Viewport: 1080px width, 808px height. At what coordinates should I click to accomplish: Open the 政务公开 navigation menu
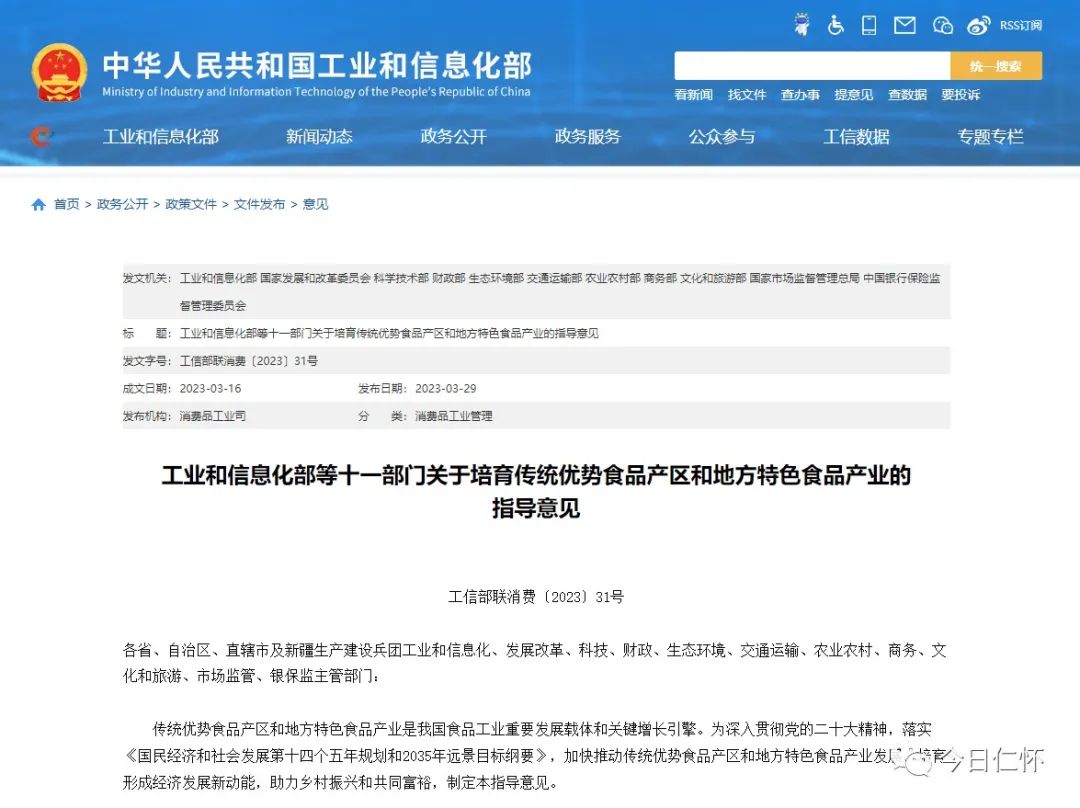(x=453, y=136)
